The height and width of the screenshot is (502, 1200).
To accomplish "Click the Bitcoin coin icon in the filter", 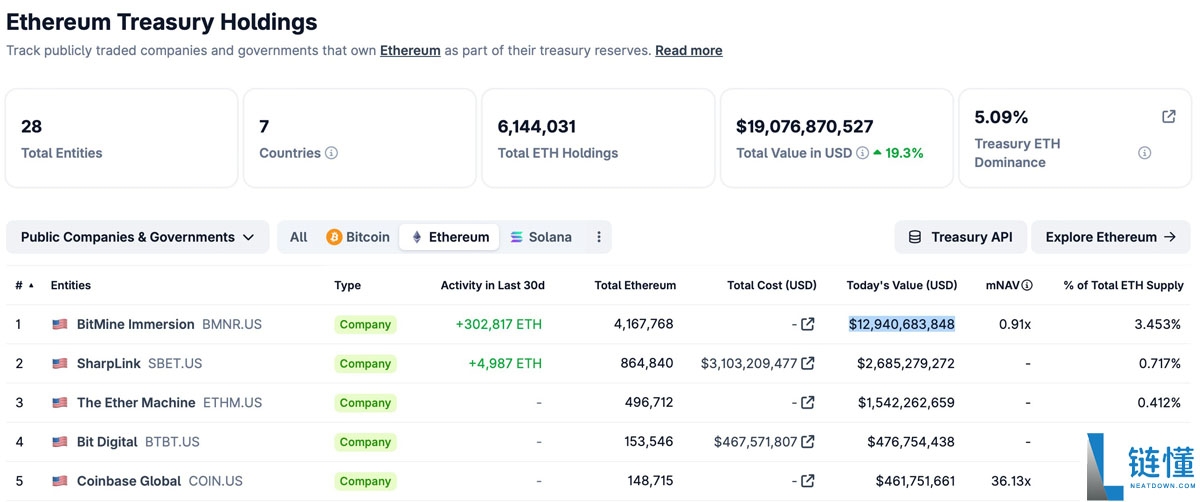I will [x=334, y=237].
